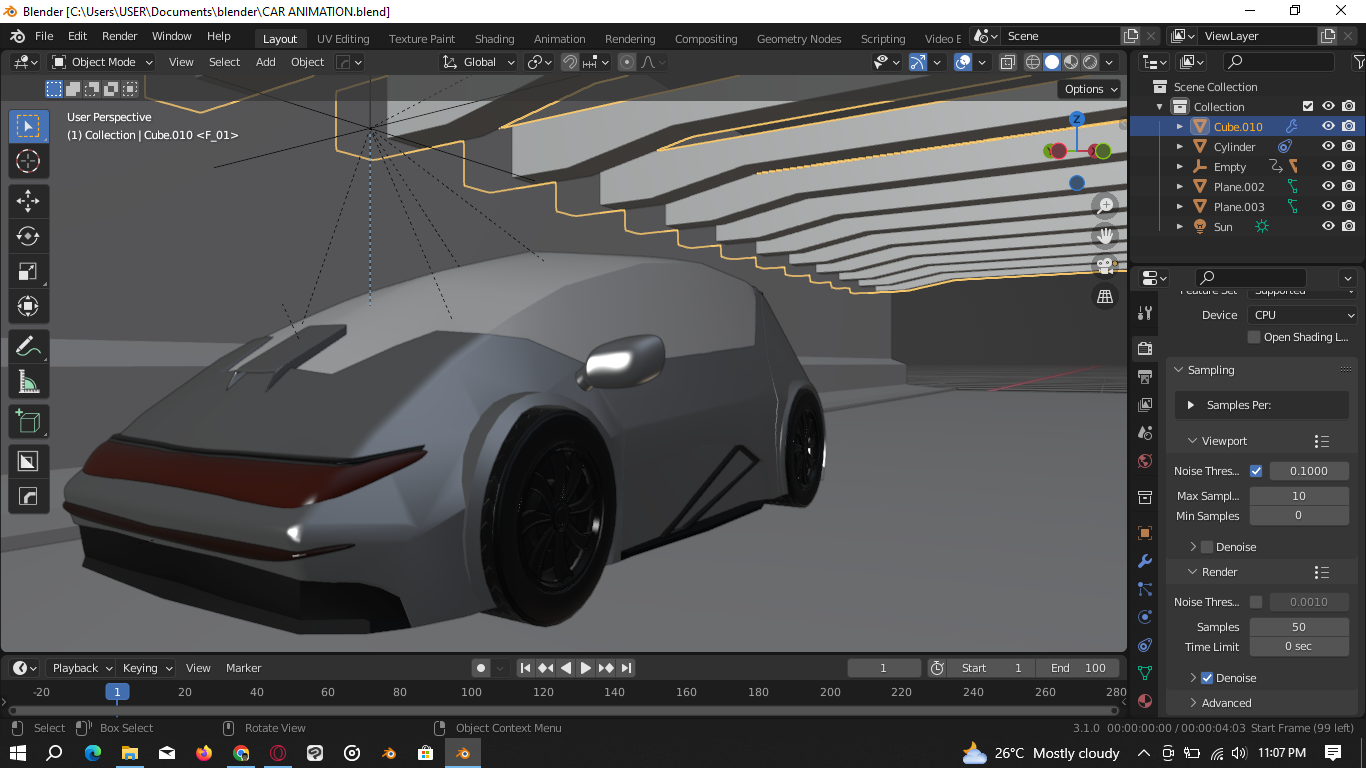Toggle viewport Denoise checkbox
Image resolution: width=1366 pixels, height=768 pixels.
(1207, 547)
